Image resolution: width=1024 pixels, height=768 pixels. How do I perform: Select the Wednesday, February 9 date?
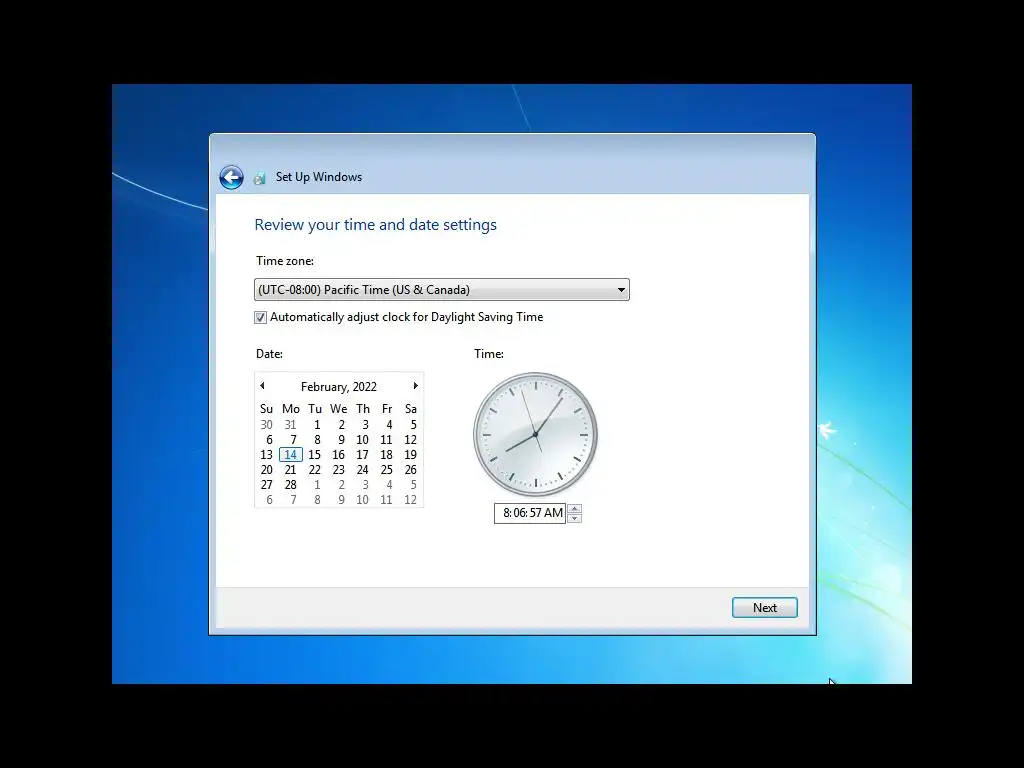(x=341, y=440)
